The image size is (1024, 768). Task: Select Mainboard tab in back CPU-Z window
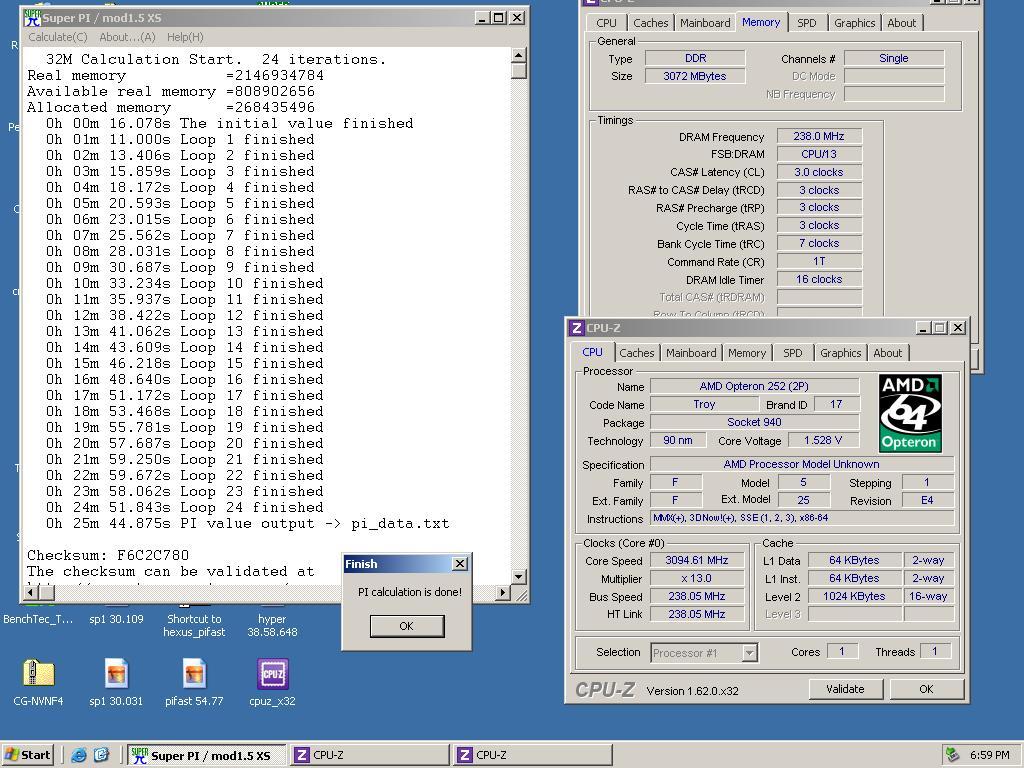(705, 23)
